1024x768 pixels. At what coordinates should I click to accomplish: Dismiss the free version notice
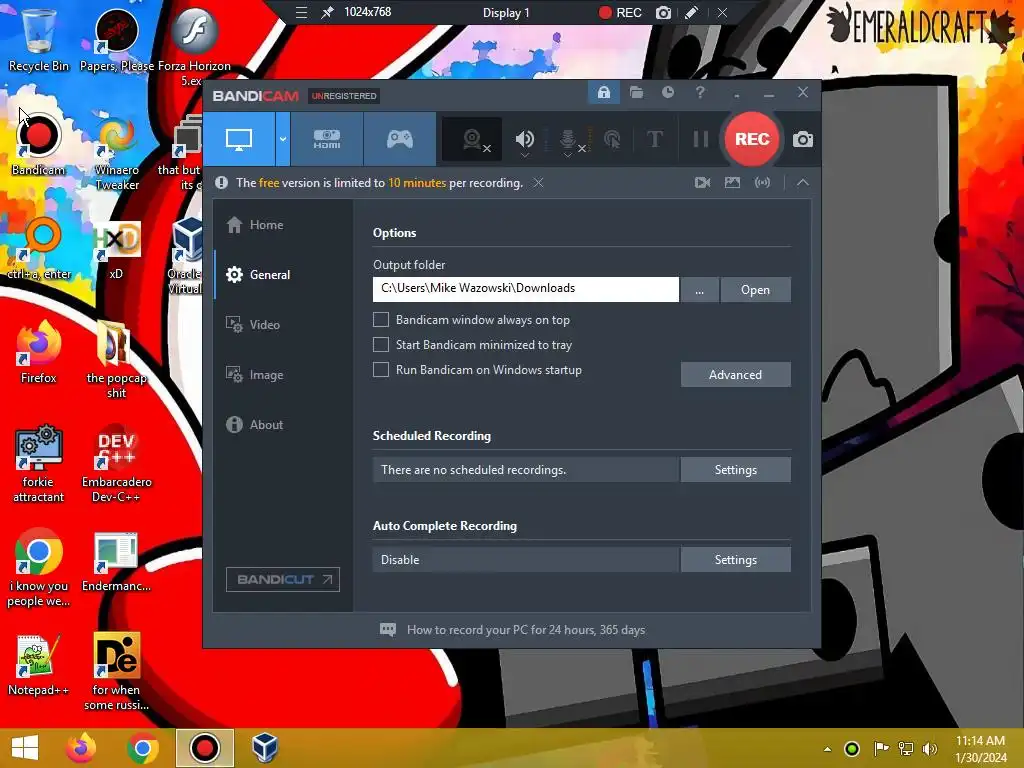point(538,183)
